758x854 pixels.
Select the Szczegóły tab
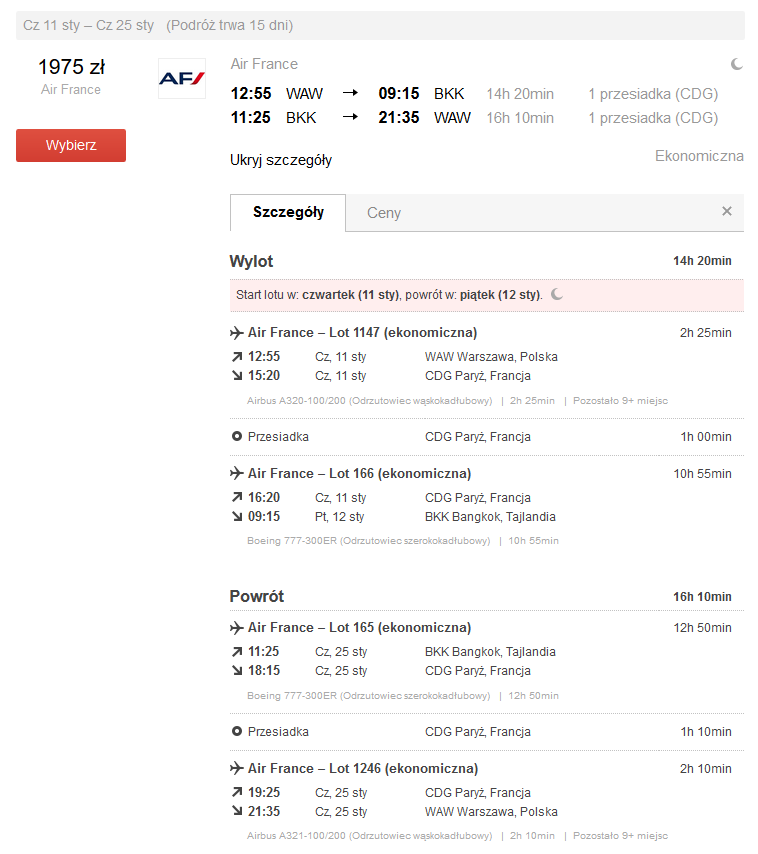288,212
